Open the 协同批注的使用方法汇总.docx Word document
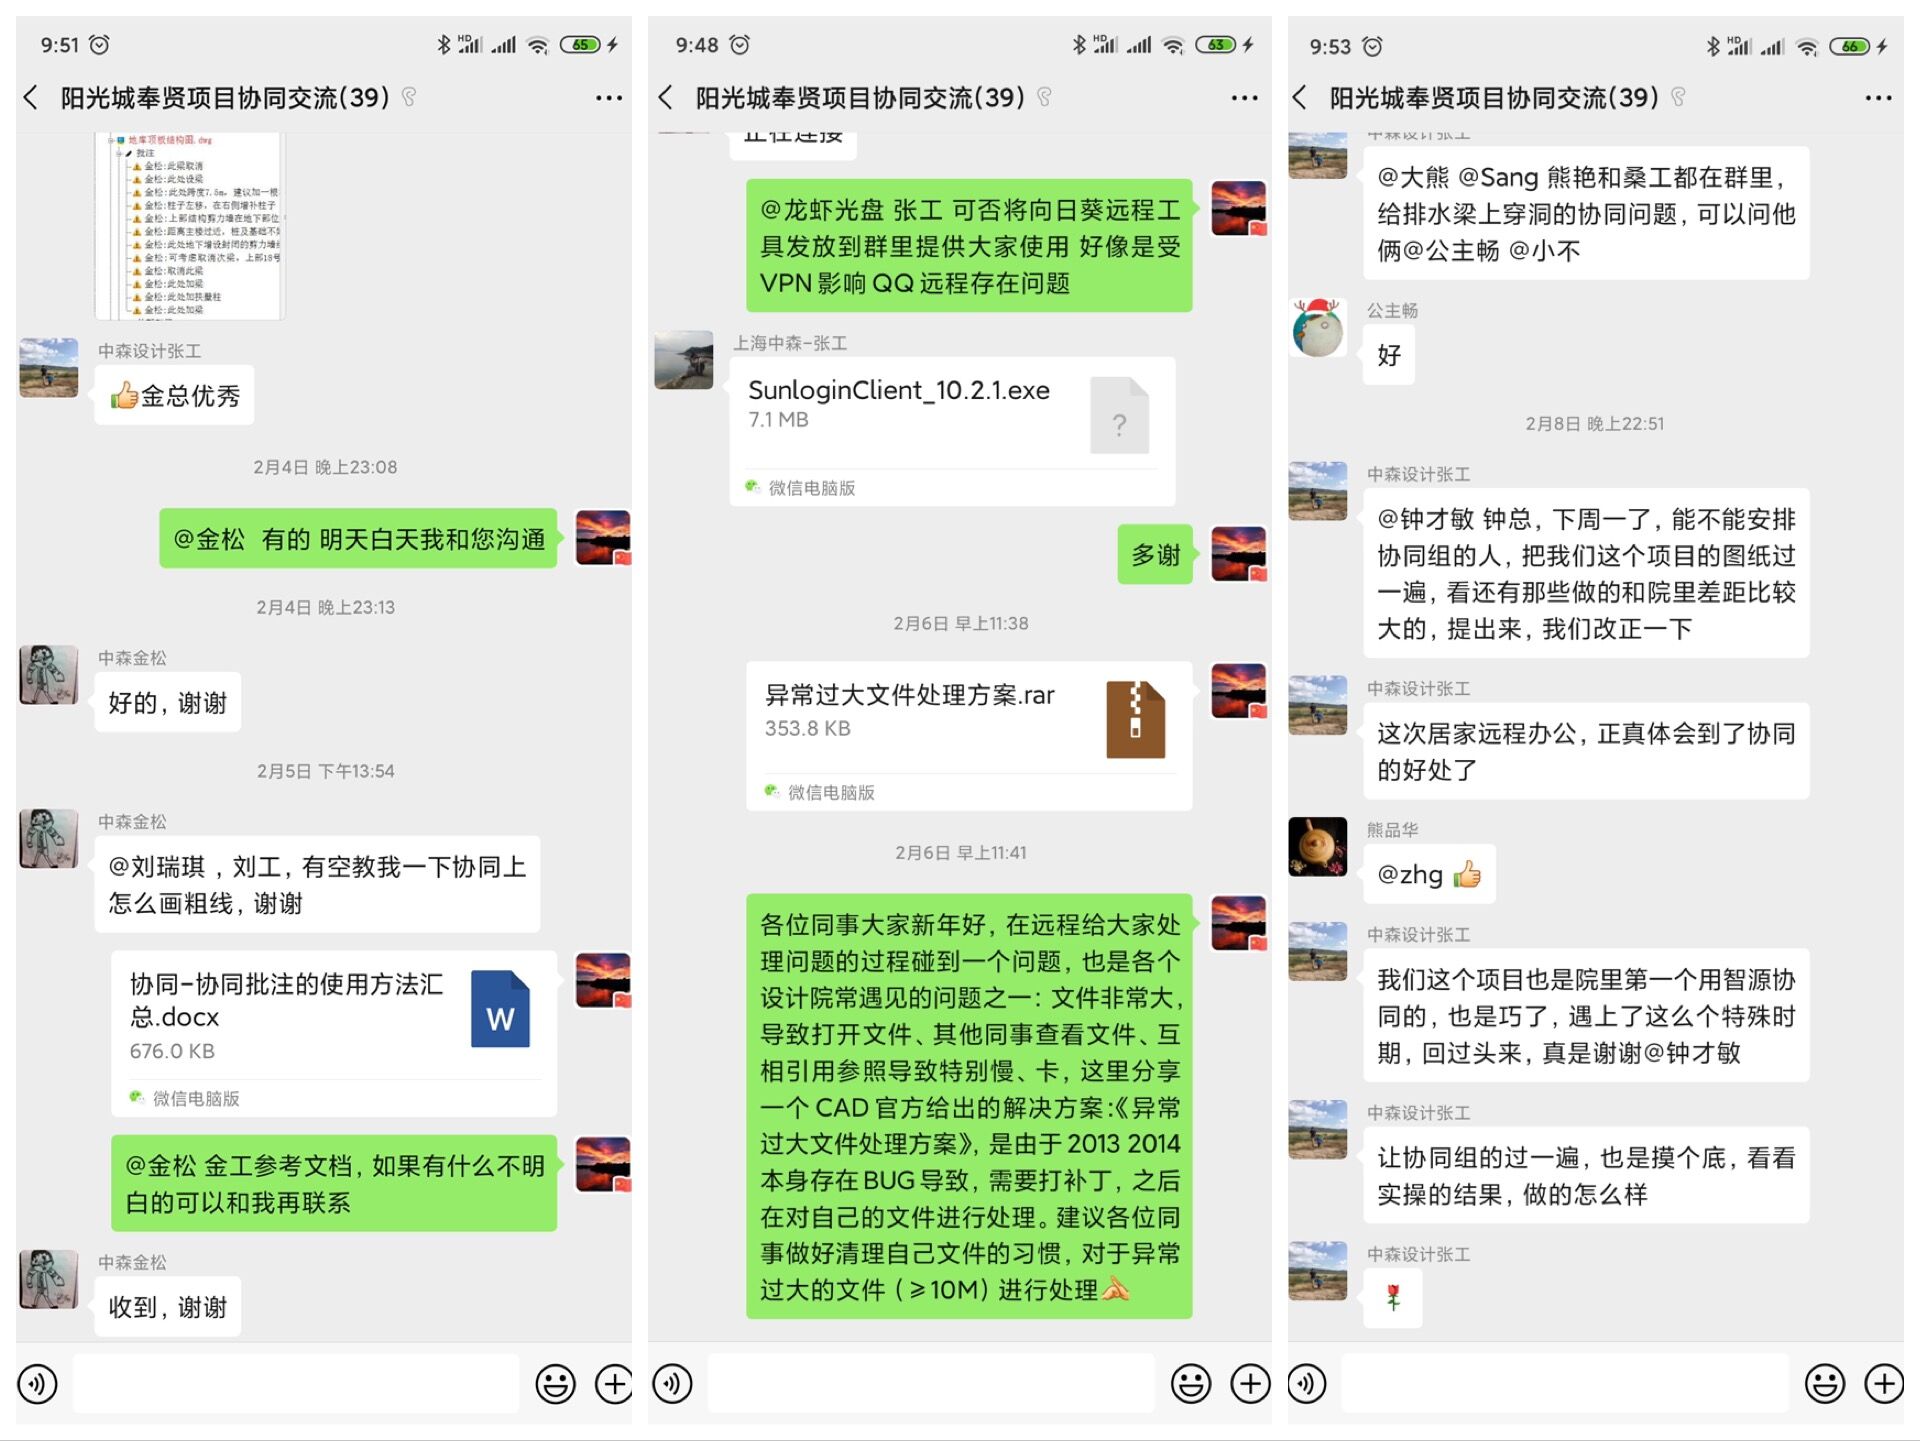The height and width of the screenshot is (1441, 1920). coord(334,1034)
